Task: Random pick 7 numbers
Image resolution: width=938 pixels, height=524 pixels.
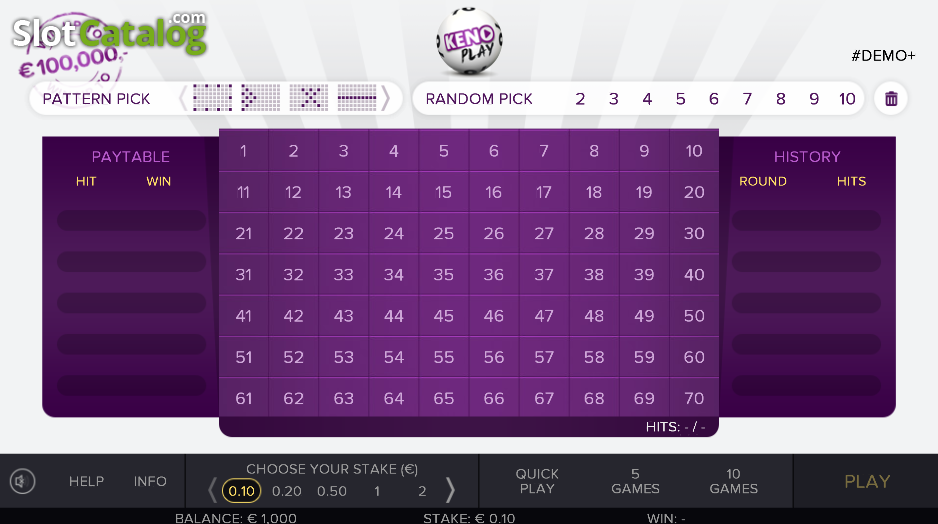Action: pyautogui.click(x=747, y=99)
